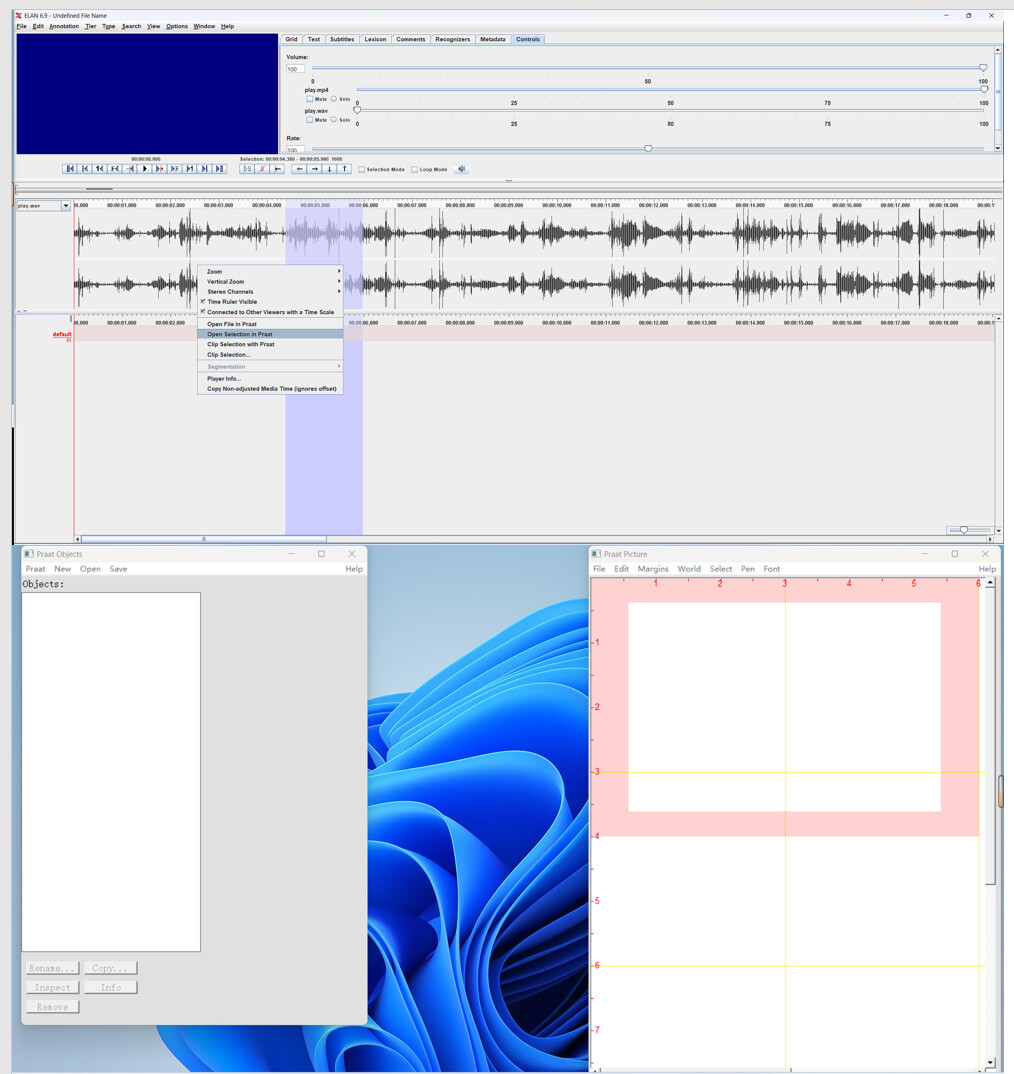Expand the Zoom submenu in context menu
The height and width of the screenshot is (1074, 1014).
(x=270, y=271)
